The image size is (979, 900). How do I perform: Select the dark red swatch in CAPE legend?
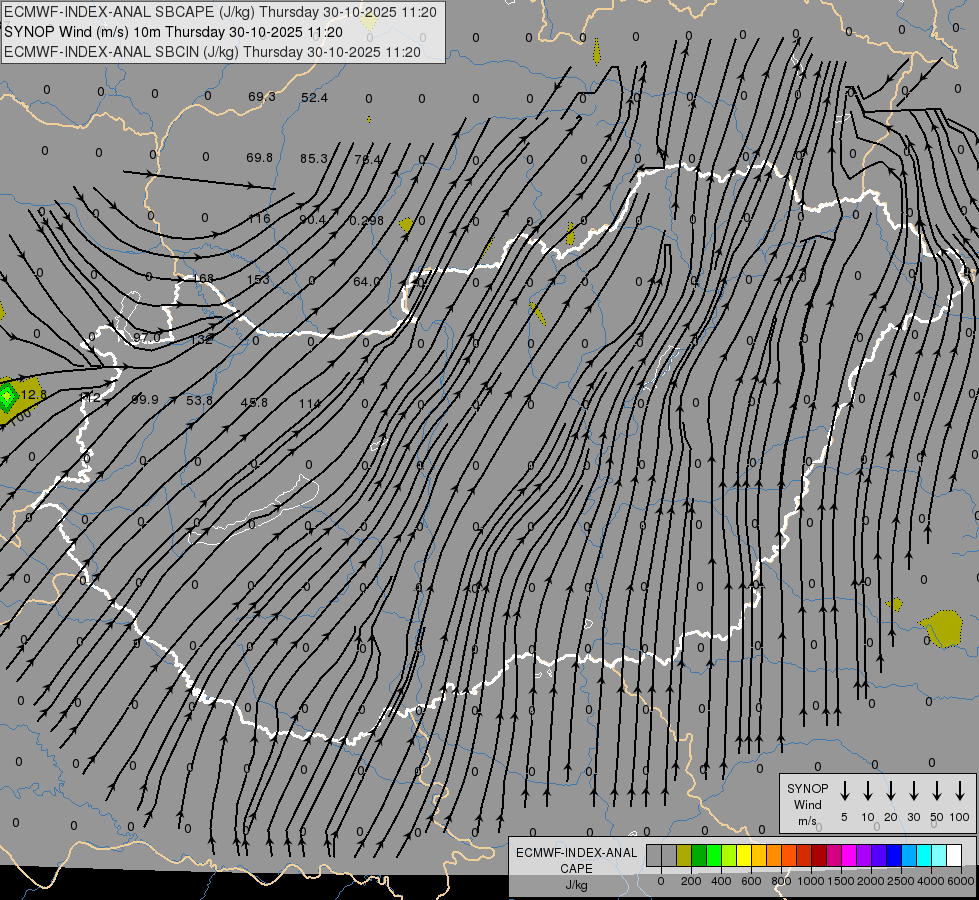coord(819,855)
